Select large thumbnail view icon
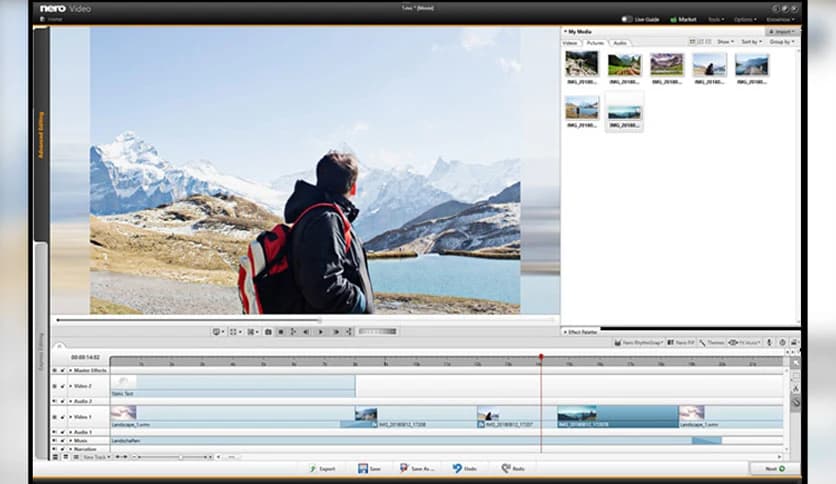 pos(693,42)
